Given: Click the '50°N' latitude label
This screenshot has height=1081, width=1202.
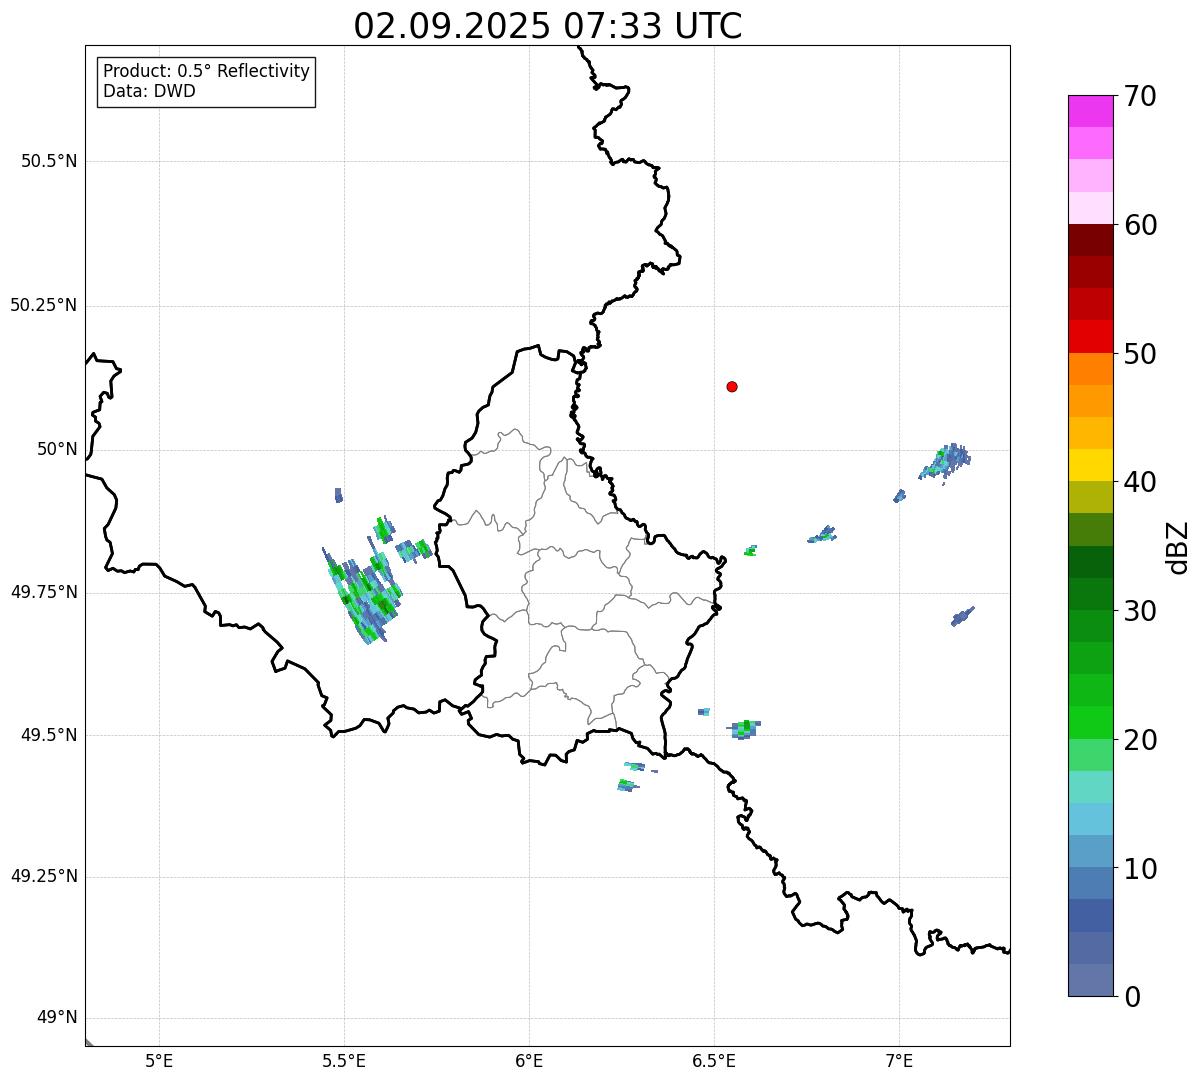Looking at the screenshot, I should pyautogui.click(x=57, y=450).
